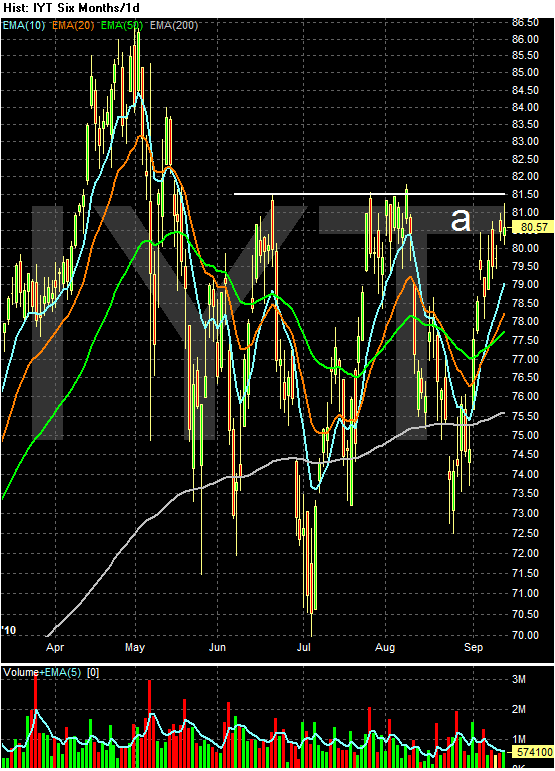The image size is (555, 771).
Task: Click the 73.00 price axis label
Action: pyautogui.click(x=526, y=513)
